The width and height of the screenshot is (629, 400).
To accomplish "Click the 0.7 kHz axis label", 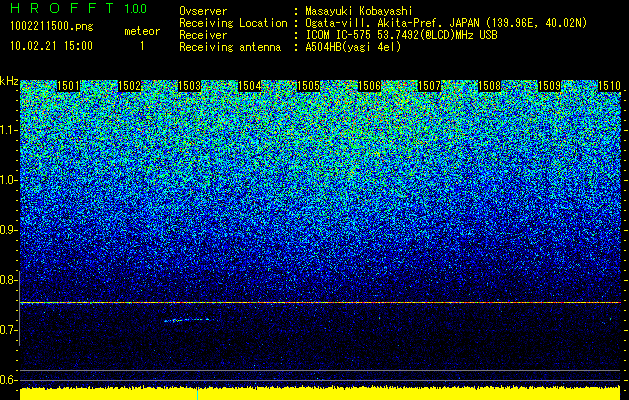I will point(8,330).
